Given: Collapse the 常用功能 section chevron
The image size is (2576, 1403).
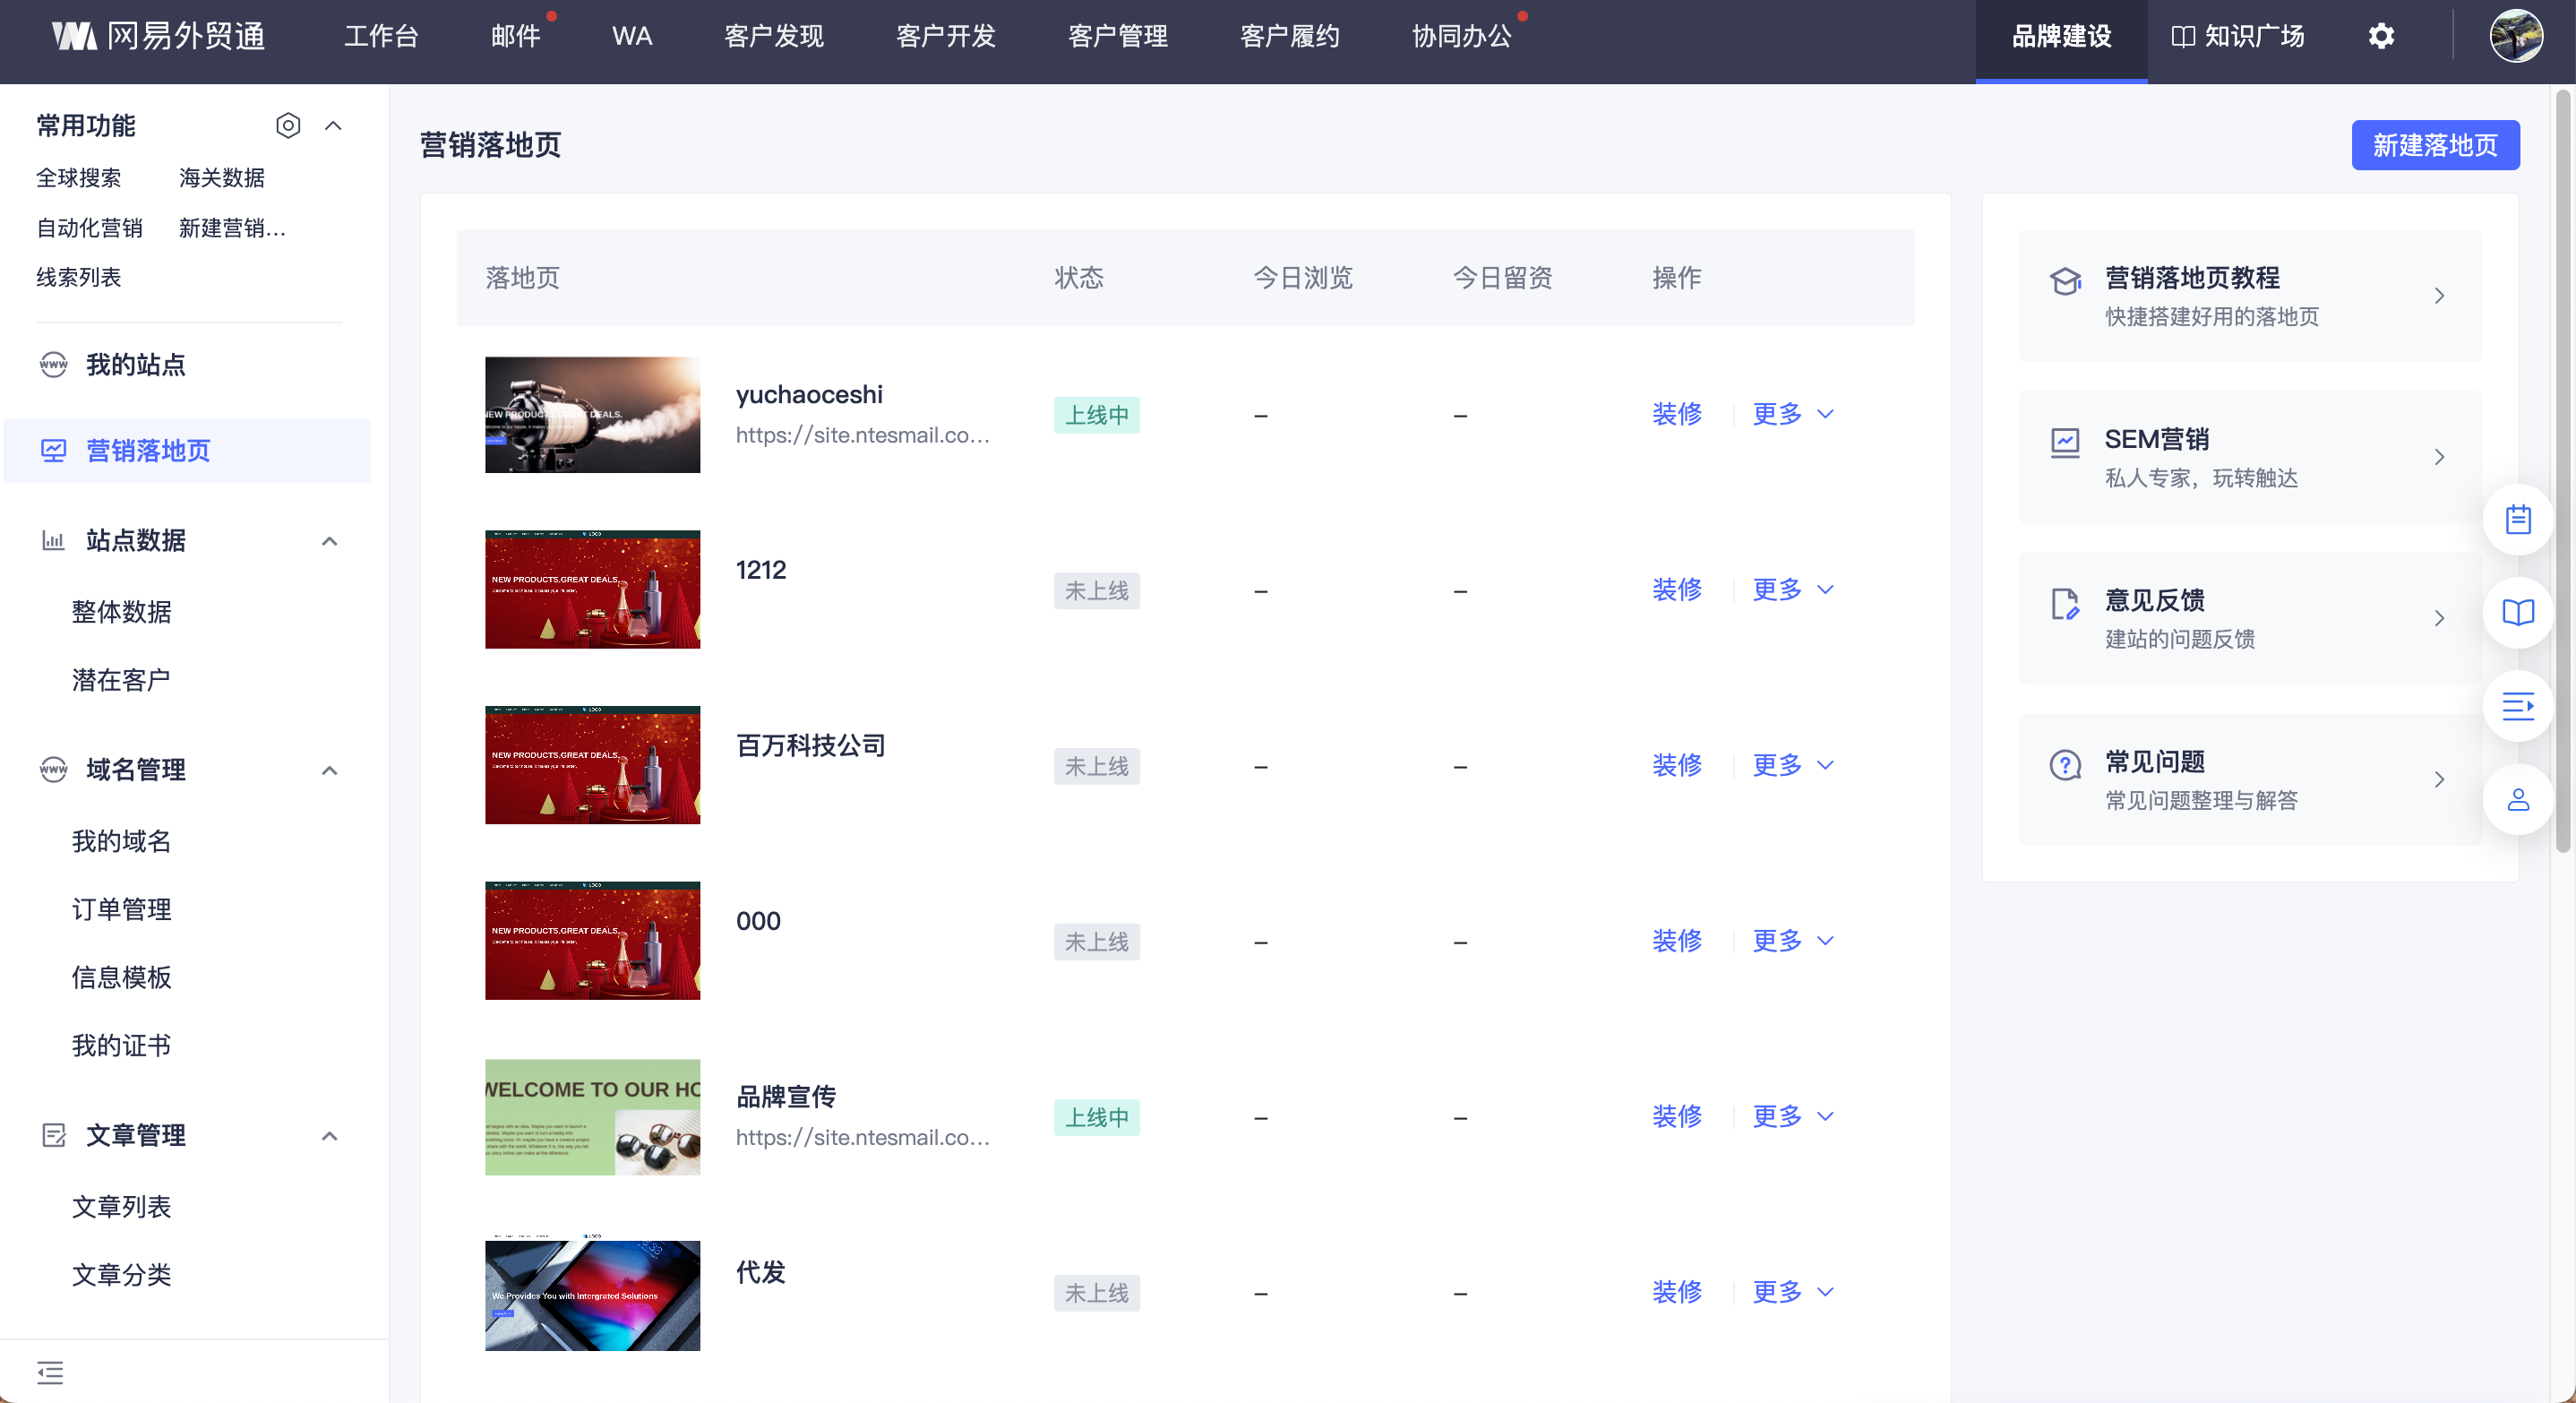Looking at the screenshot, I should (x=333, y=126).
